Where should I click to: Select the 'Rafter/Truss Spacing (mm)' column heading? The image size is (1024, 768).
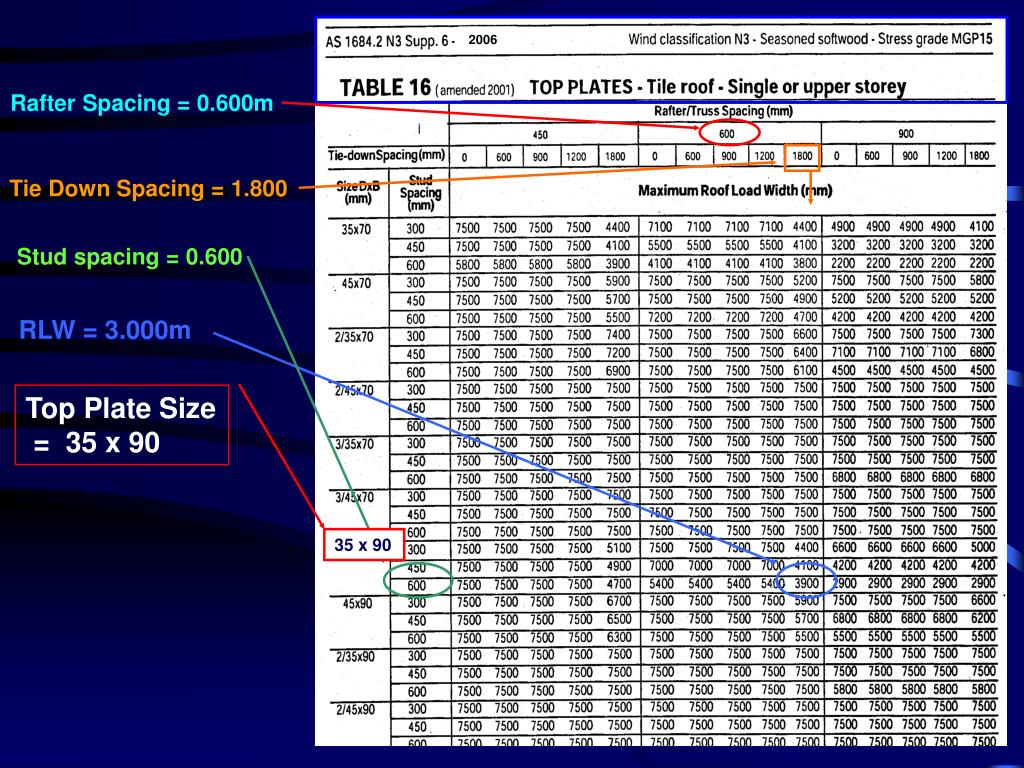click(723, 111)
